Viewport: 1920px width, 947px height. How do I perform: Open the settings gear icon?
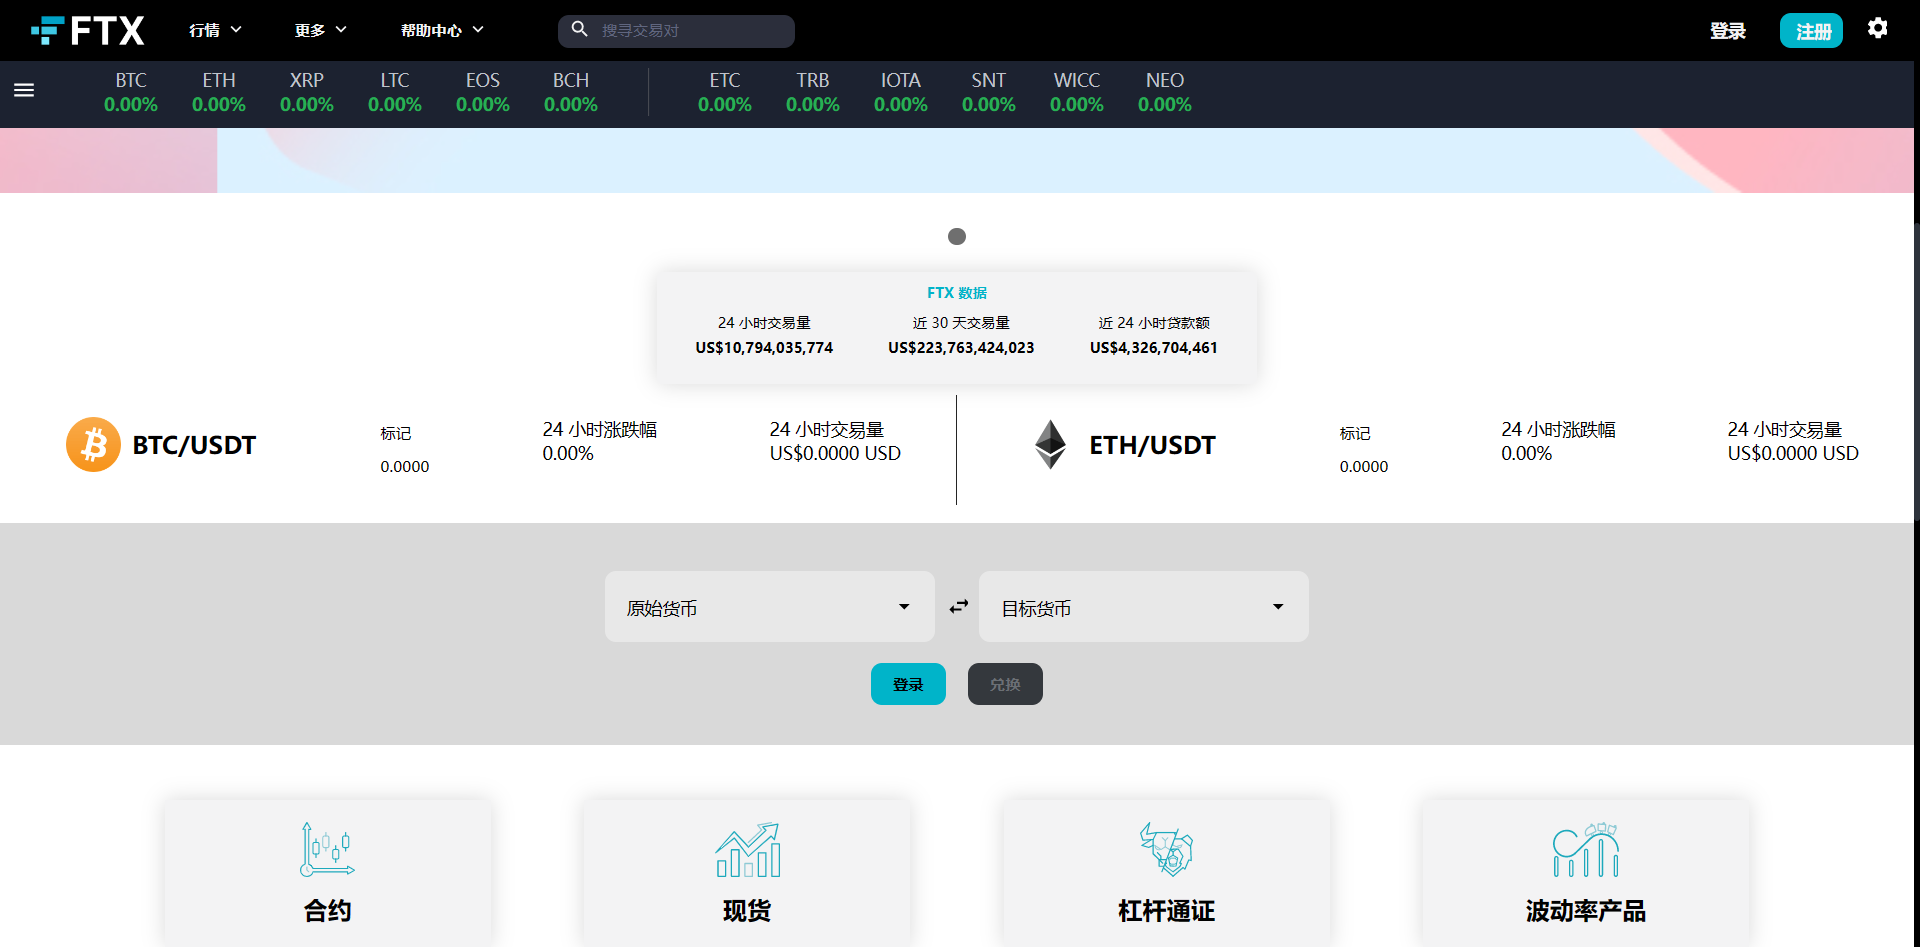[x=1877, y=29]
